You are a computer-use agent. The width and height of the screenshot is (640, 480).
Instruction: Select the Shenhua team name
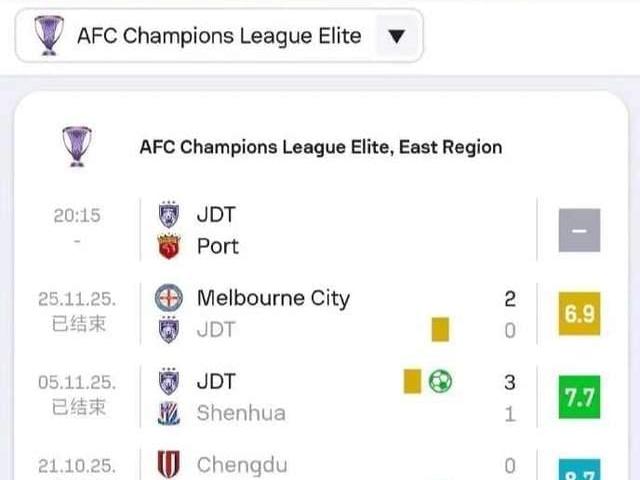(x=241, y=413)
